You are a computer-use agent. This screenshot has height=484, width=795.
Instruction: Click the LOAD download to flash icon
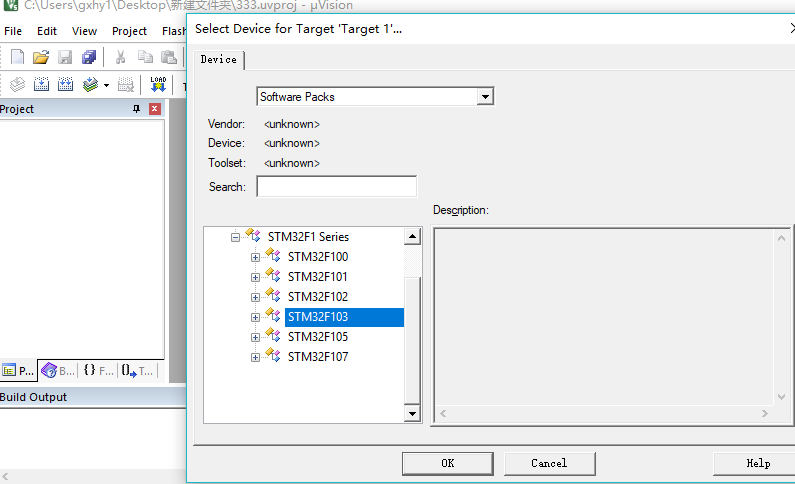point(158,84)
